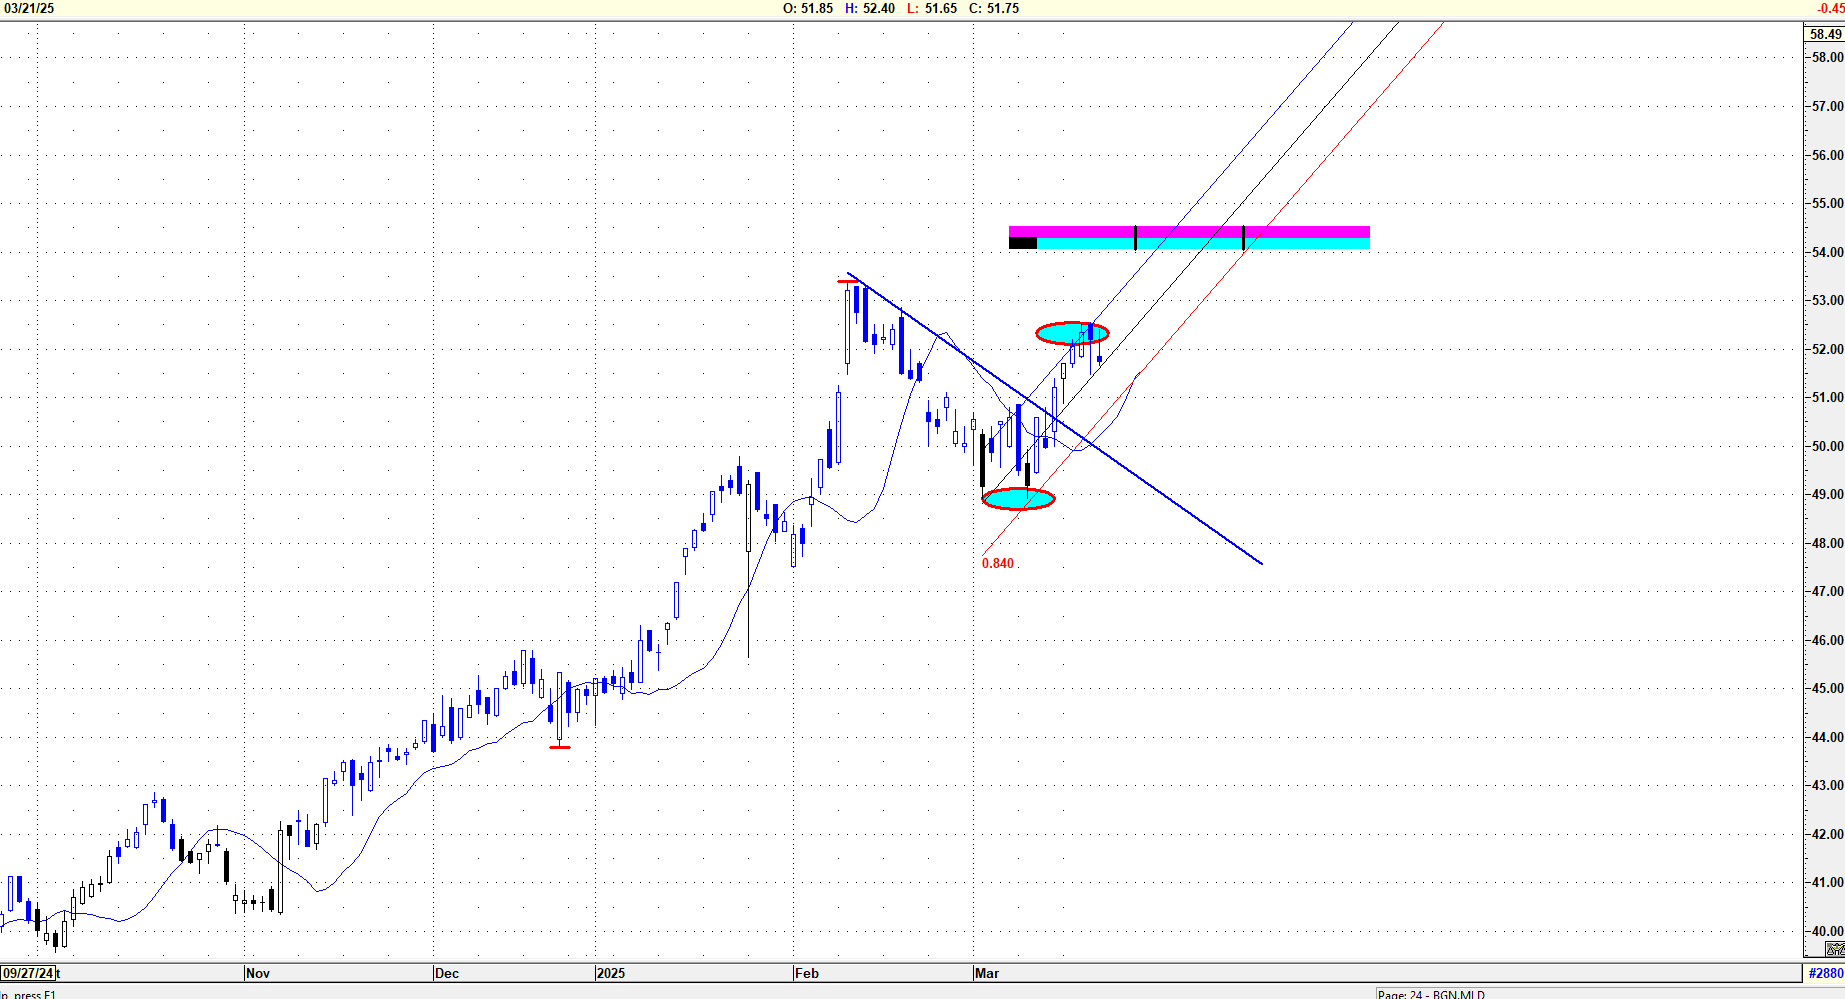Click the 58.49 price cursor label
The width and height of the screenshot is (1845, 999).
[x=1825, y=34]
